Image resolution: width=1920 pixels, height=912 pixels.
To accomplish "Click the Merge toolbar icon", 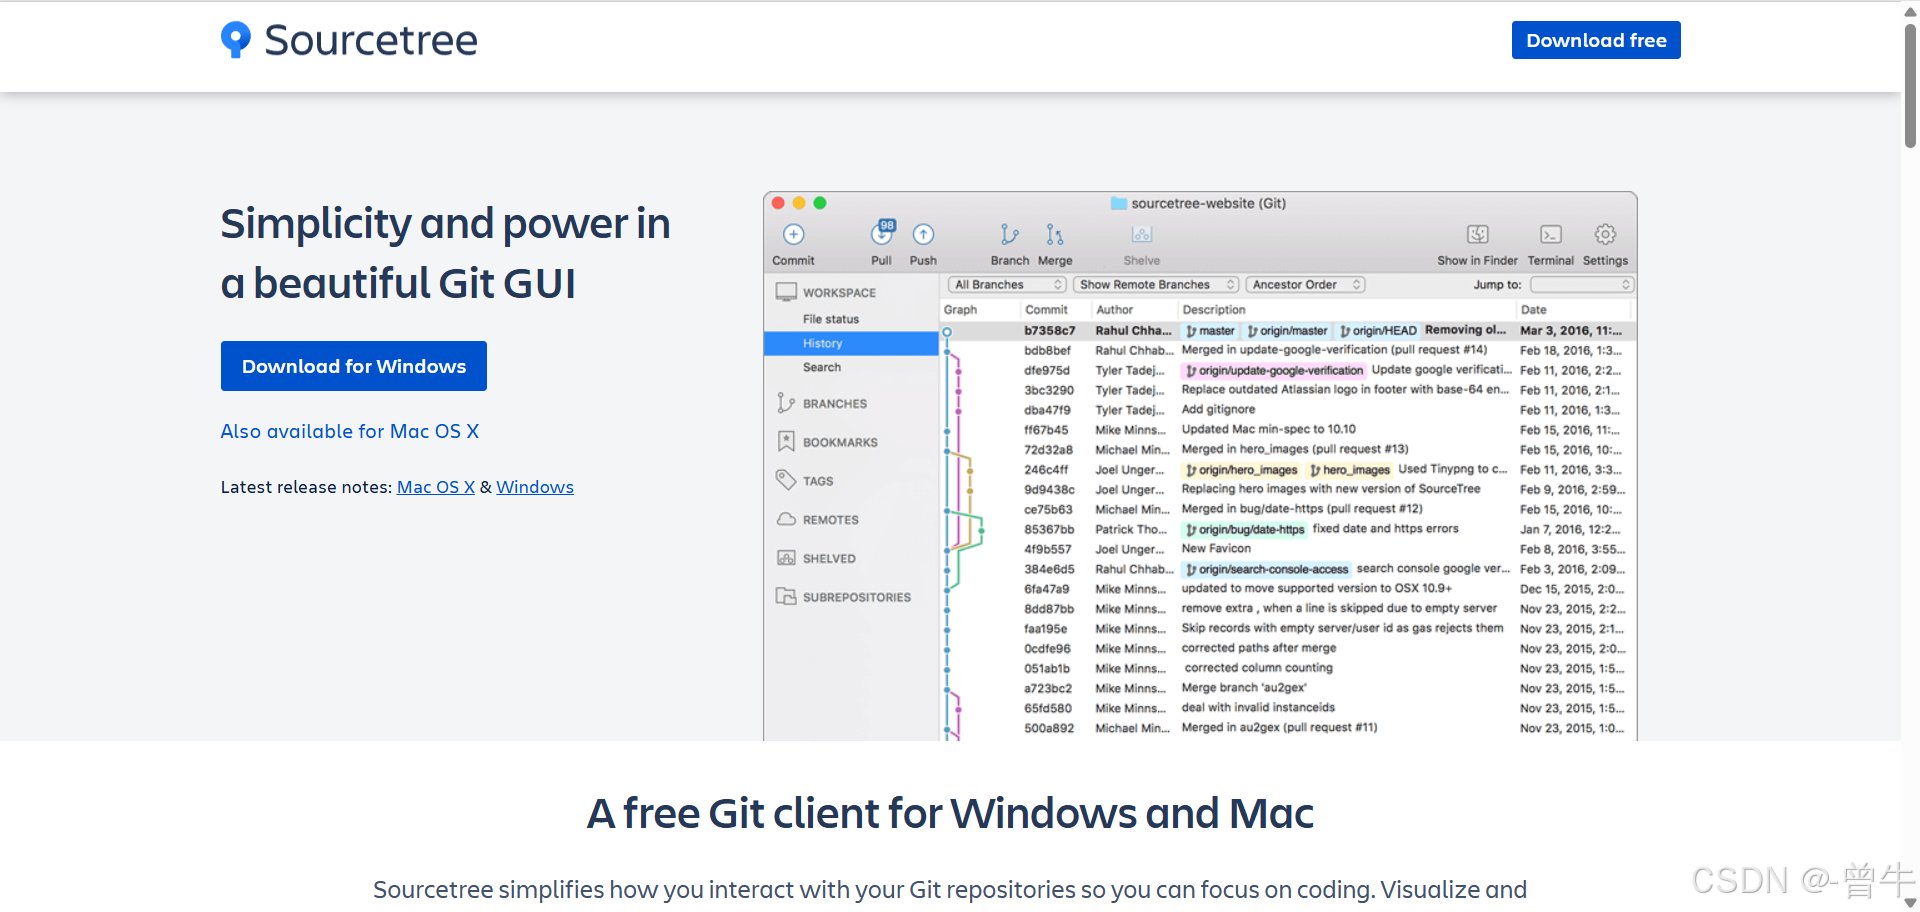I will click(x=1055, y=235).
